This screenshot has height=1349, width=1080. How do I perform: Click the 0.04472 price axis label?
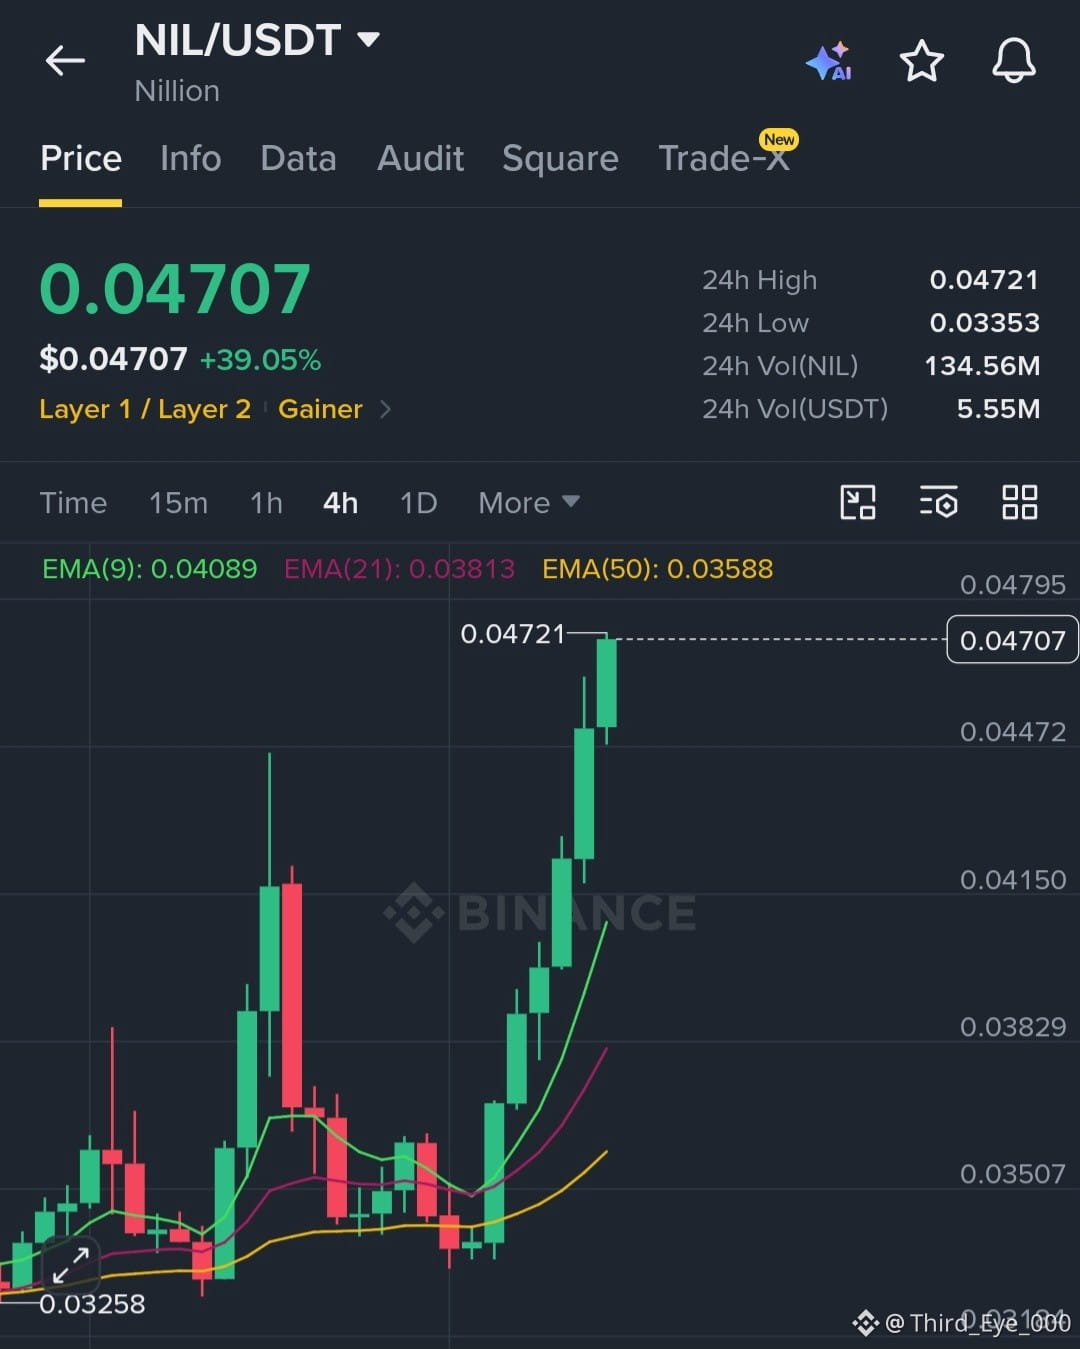click(1012, 732)
